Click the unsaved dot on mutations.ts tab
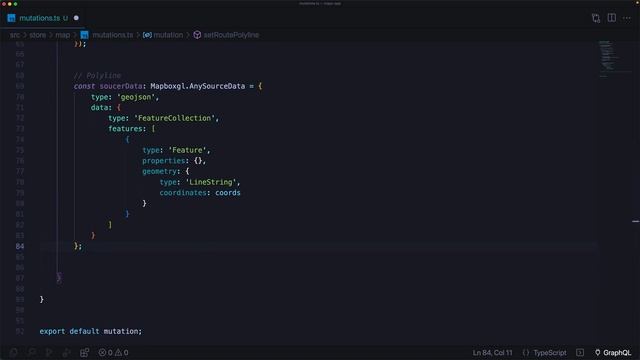 76,18
